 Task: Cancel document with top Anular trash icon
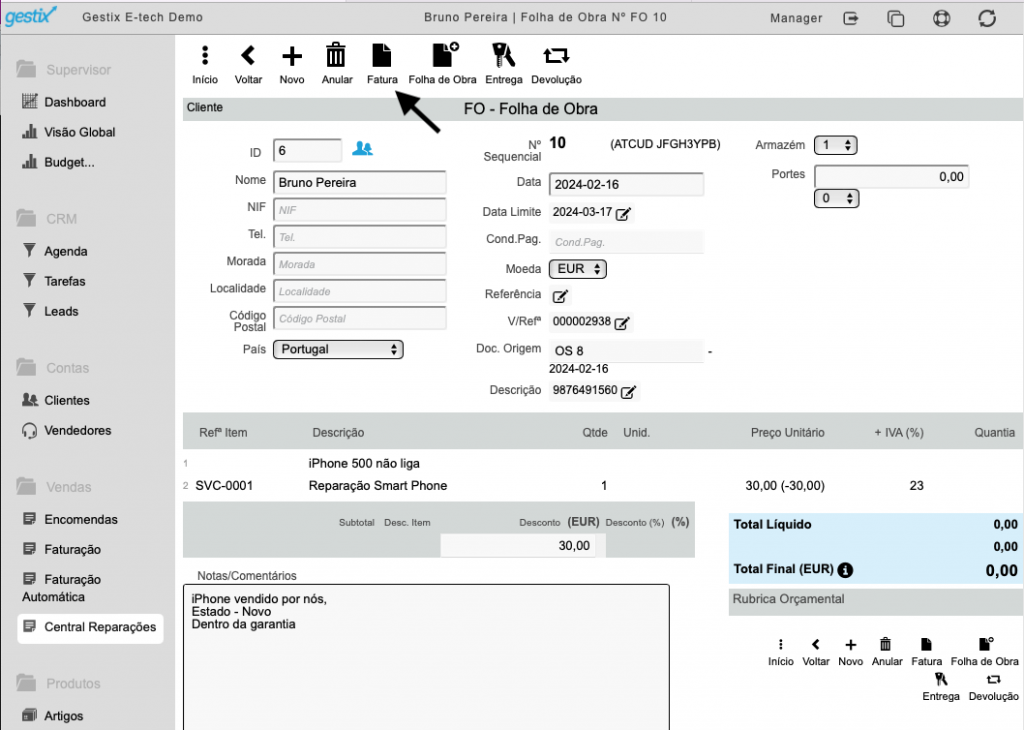tap(336, 55)
